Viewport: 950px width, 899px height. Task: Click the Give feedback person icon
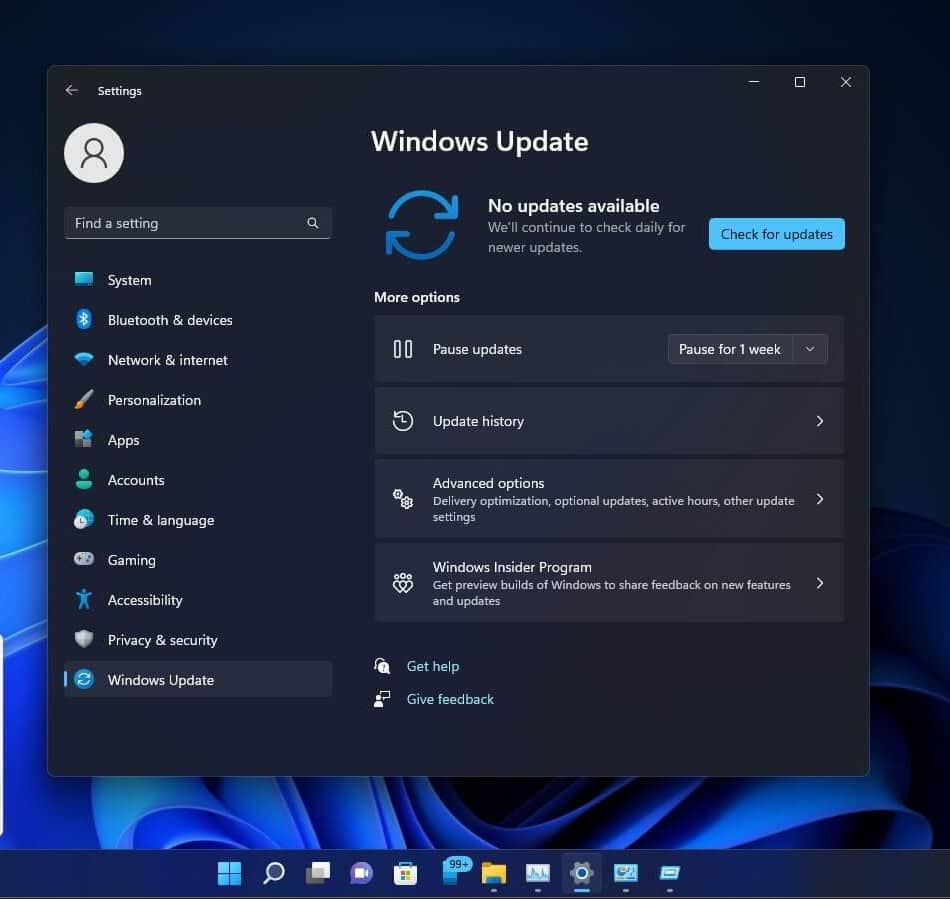[382, 698]
